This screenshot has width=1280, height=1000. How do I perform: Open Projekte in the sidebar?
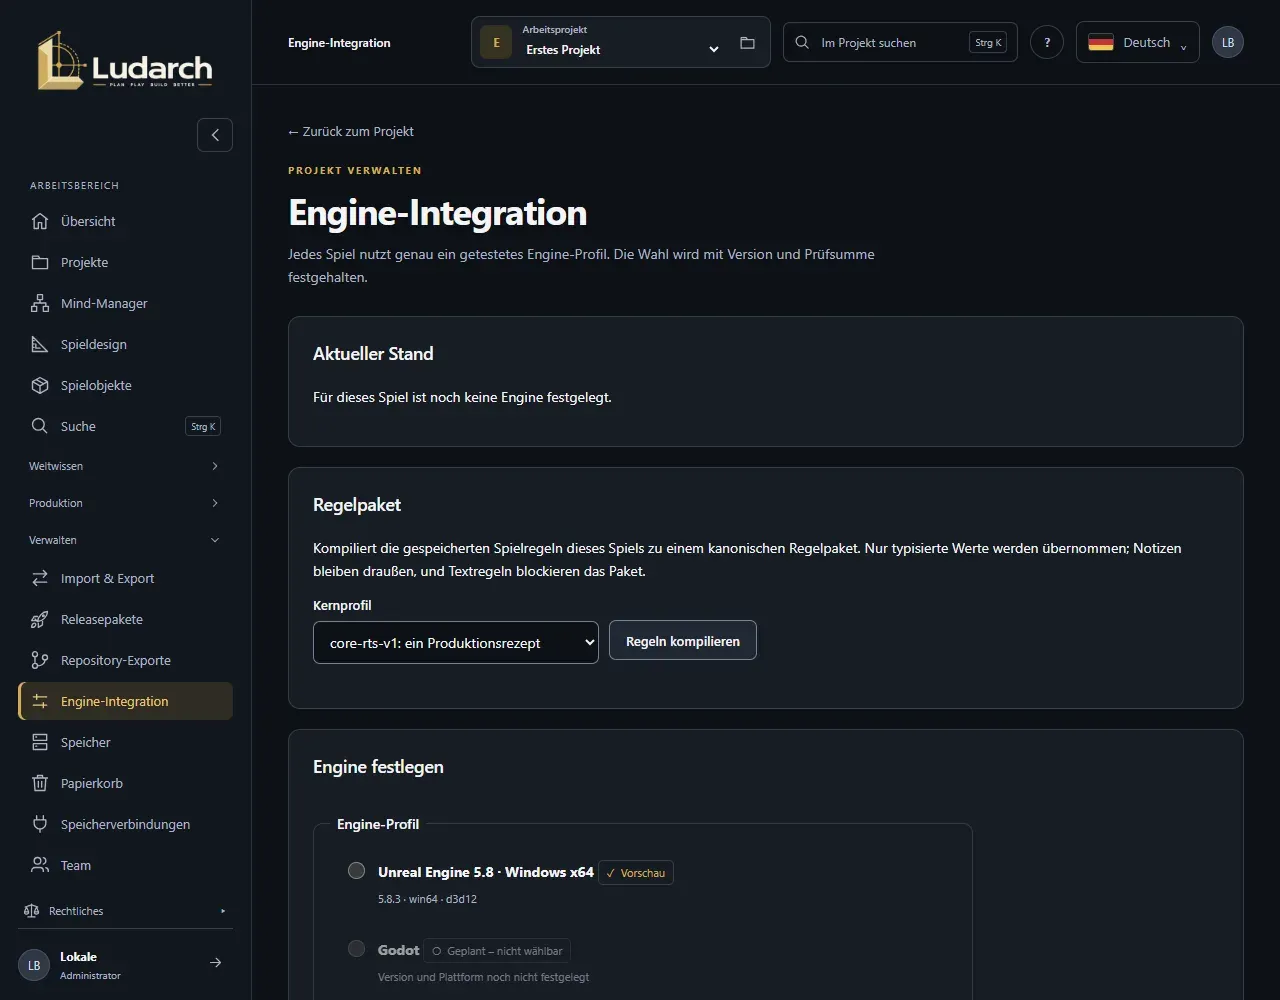125,262
